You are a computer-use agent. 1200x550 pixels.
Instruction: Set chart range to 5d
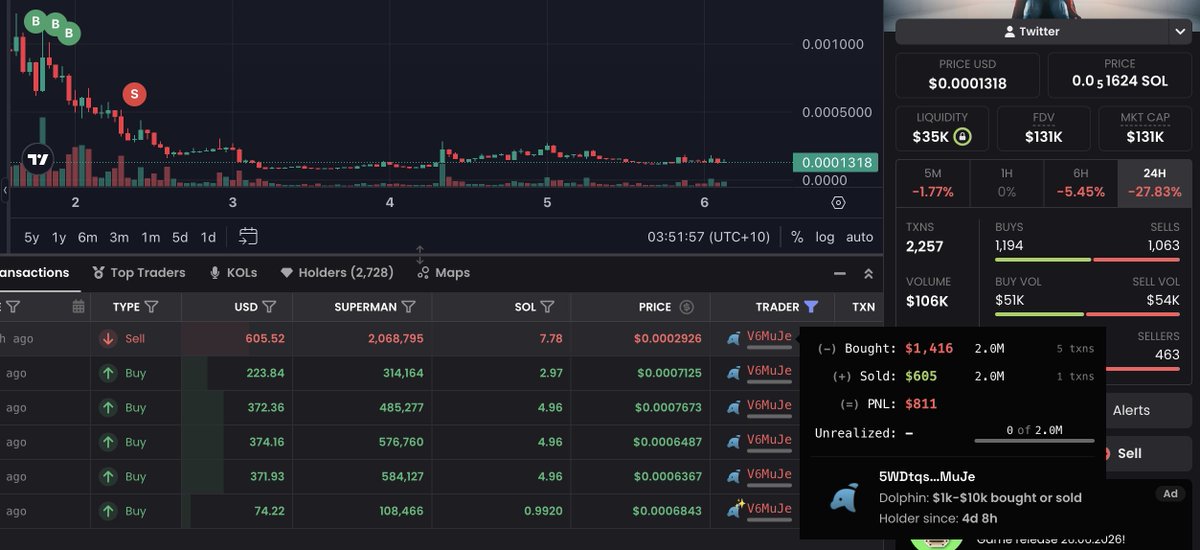point(180,237)
